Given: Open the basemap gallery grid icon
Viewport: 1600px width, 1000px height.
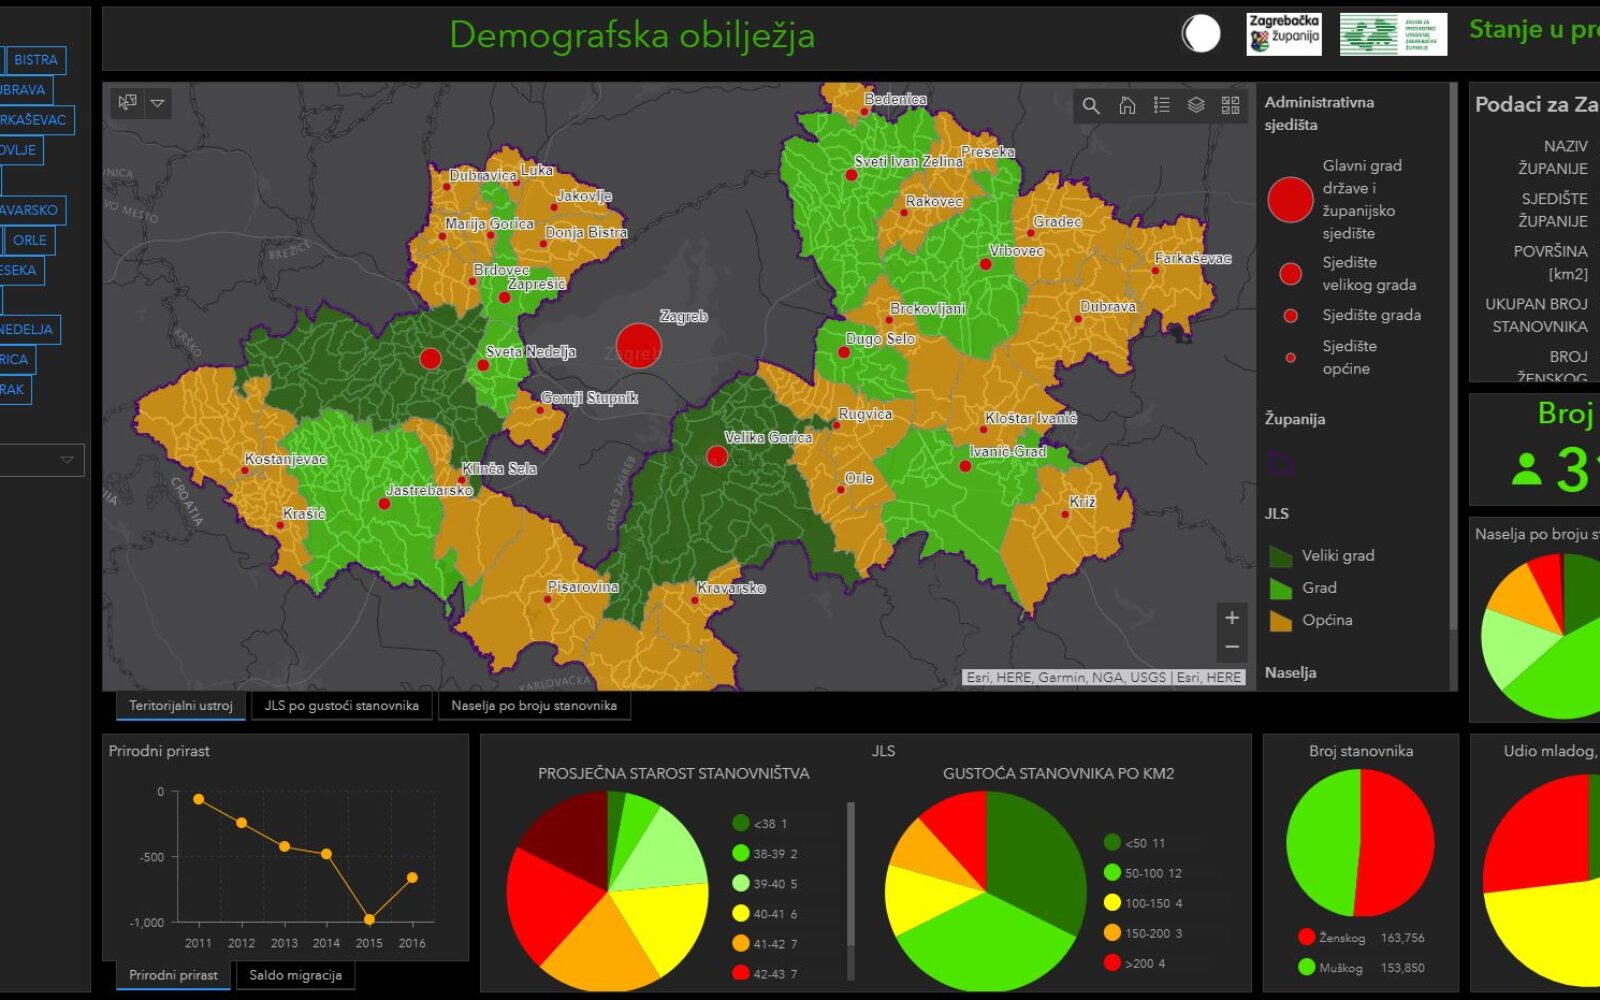Looking at the screenshot, I should [x=1231, y=105].
